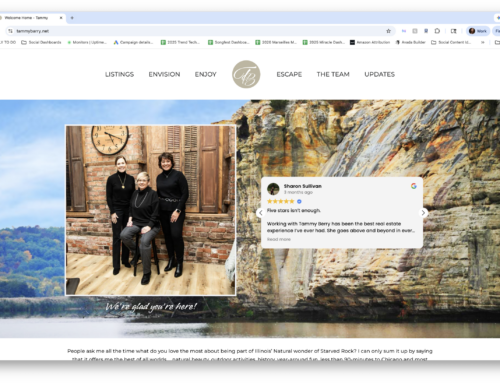500x383 pixels.
Task: Close the Welcome Home - Tammy tab
Action: click(61, 18)
